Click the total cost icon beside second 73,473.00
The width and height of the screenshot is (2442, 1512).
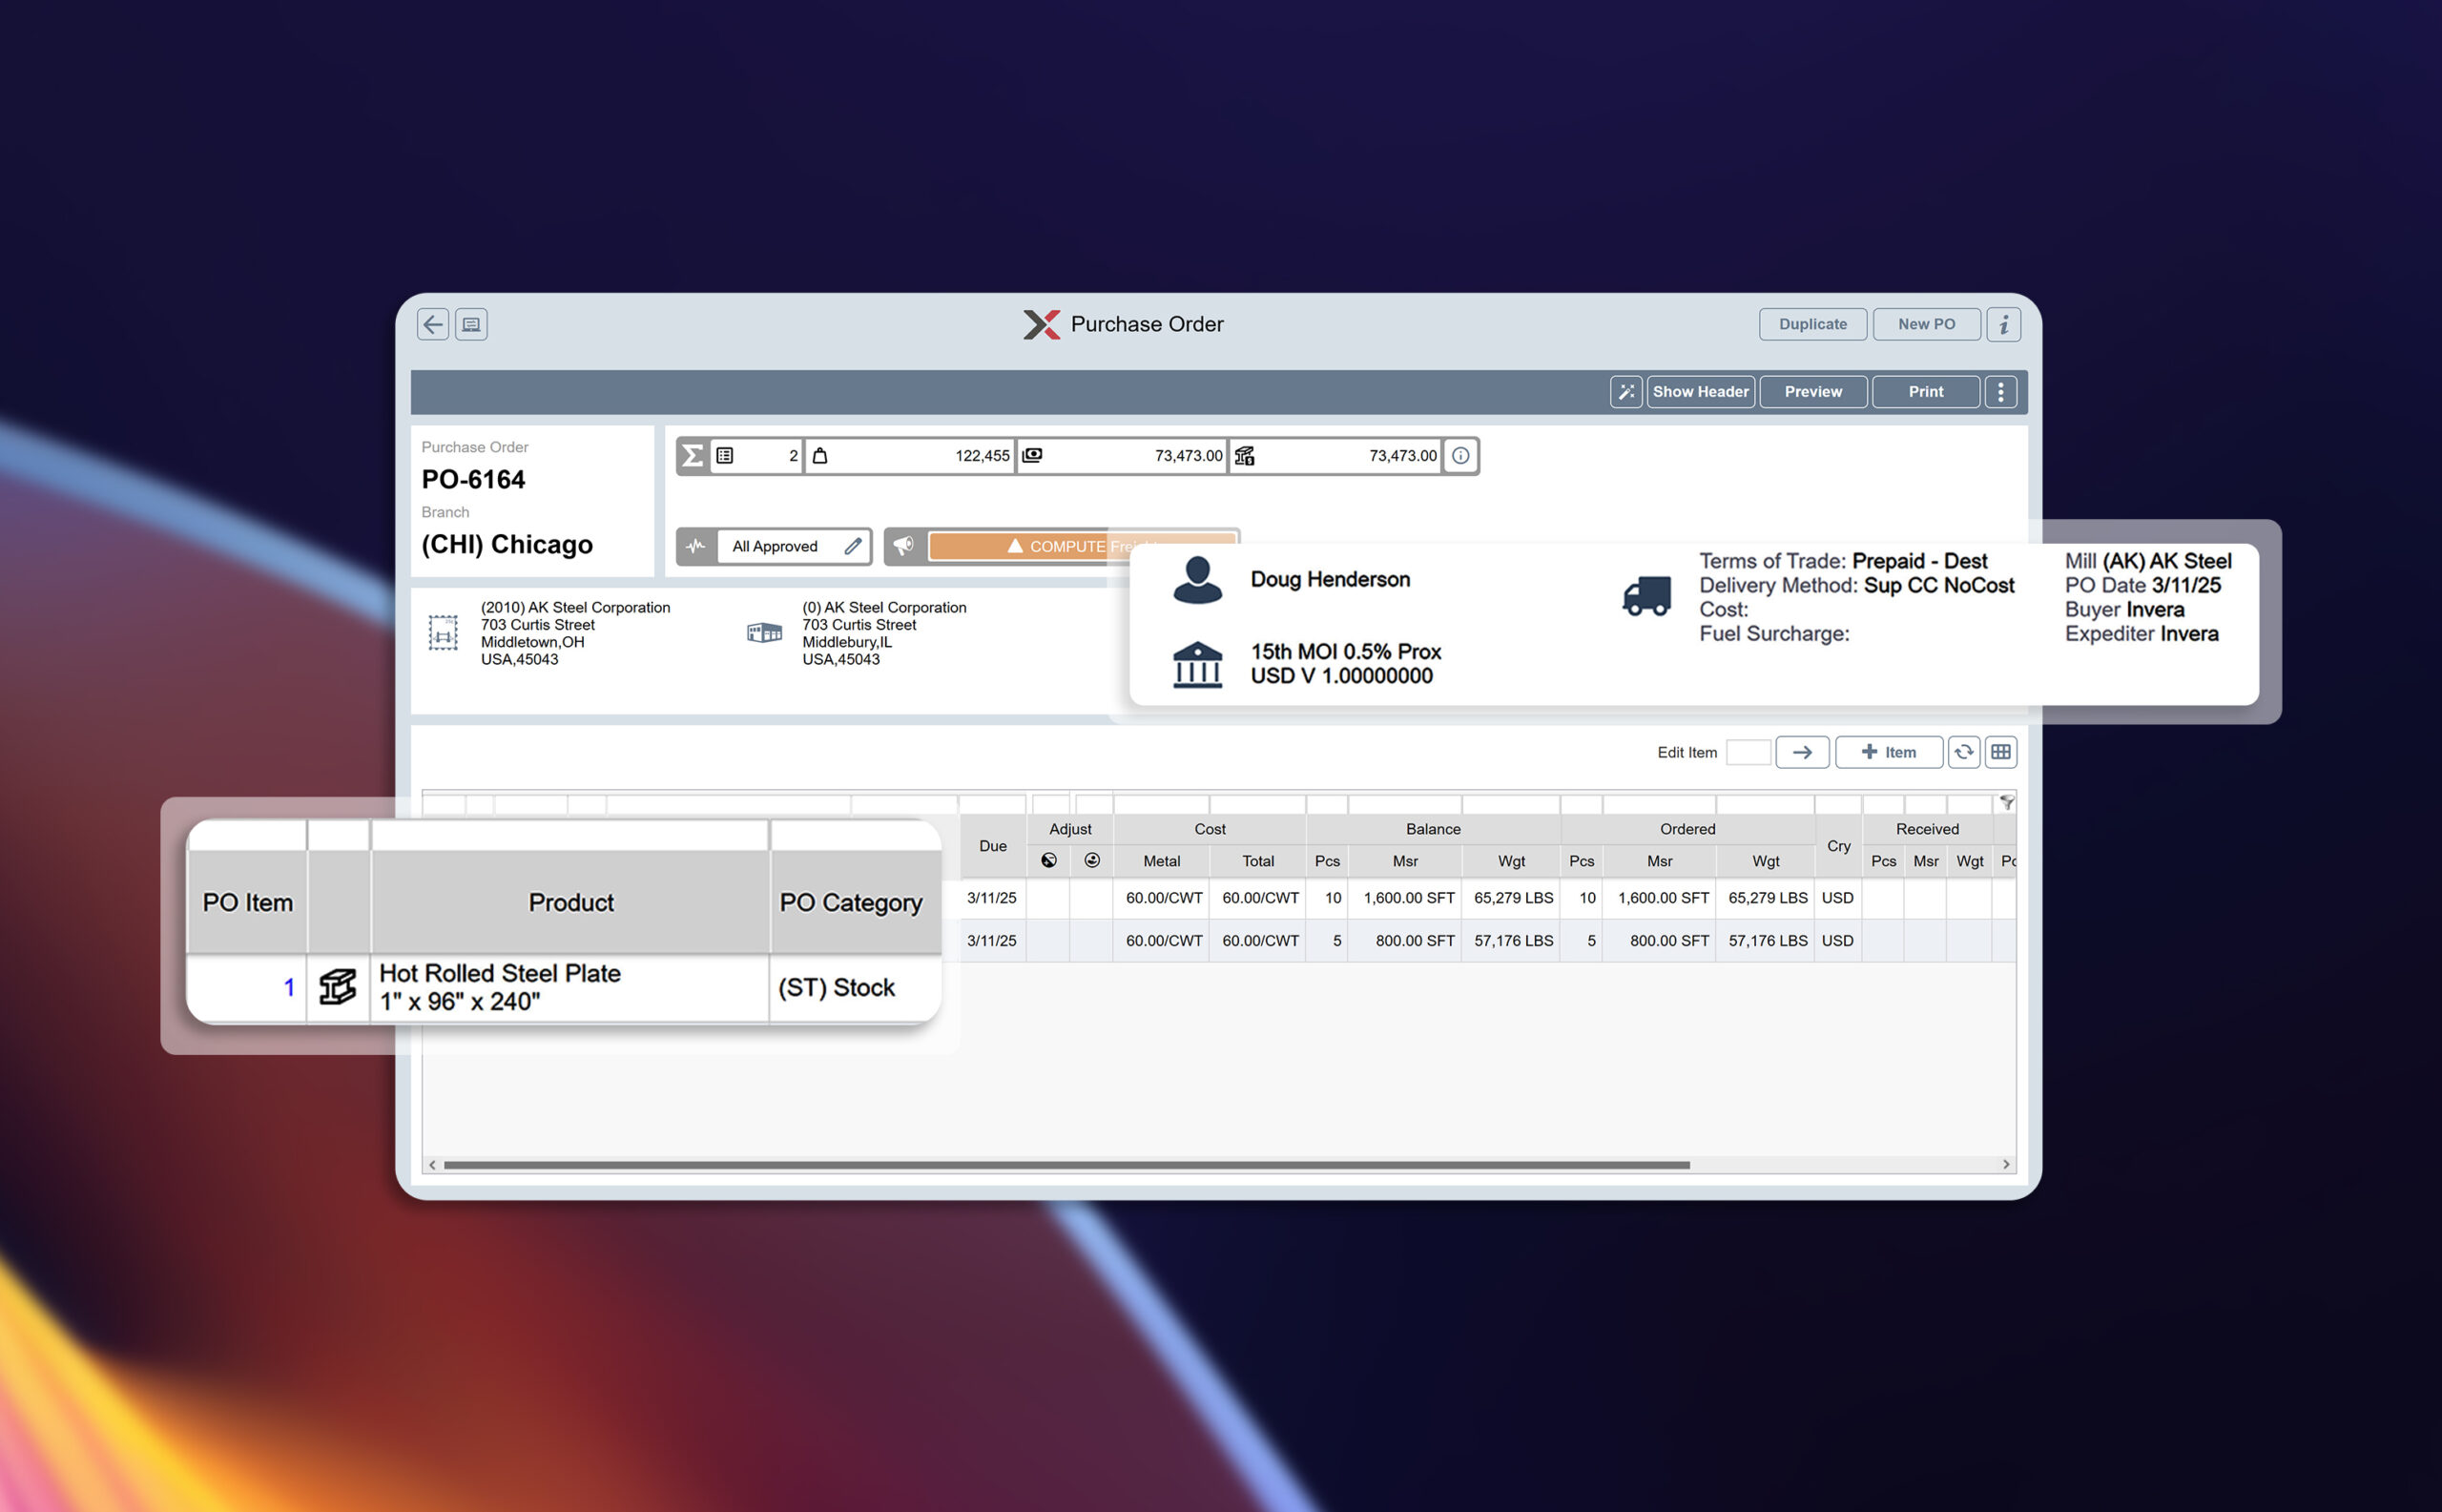click(1244, 456)
